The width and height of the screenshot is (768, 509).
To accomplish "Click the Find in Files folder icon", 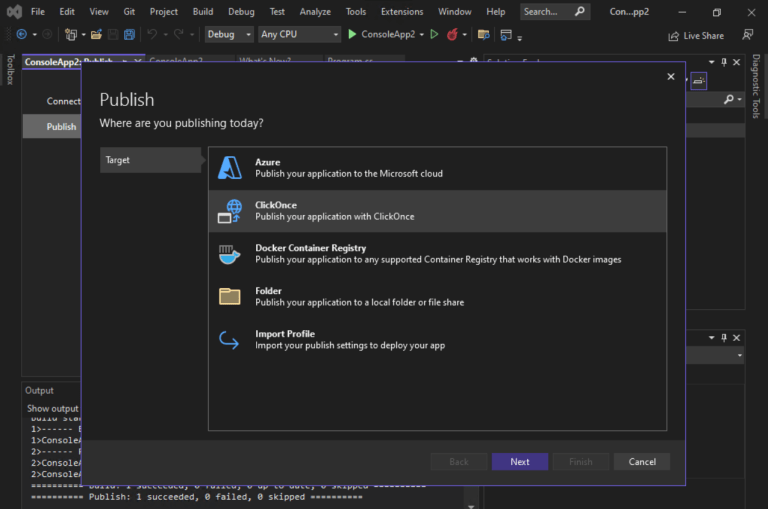I will coord(483,34).
